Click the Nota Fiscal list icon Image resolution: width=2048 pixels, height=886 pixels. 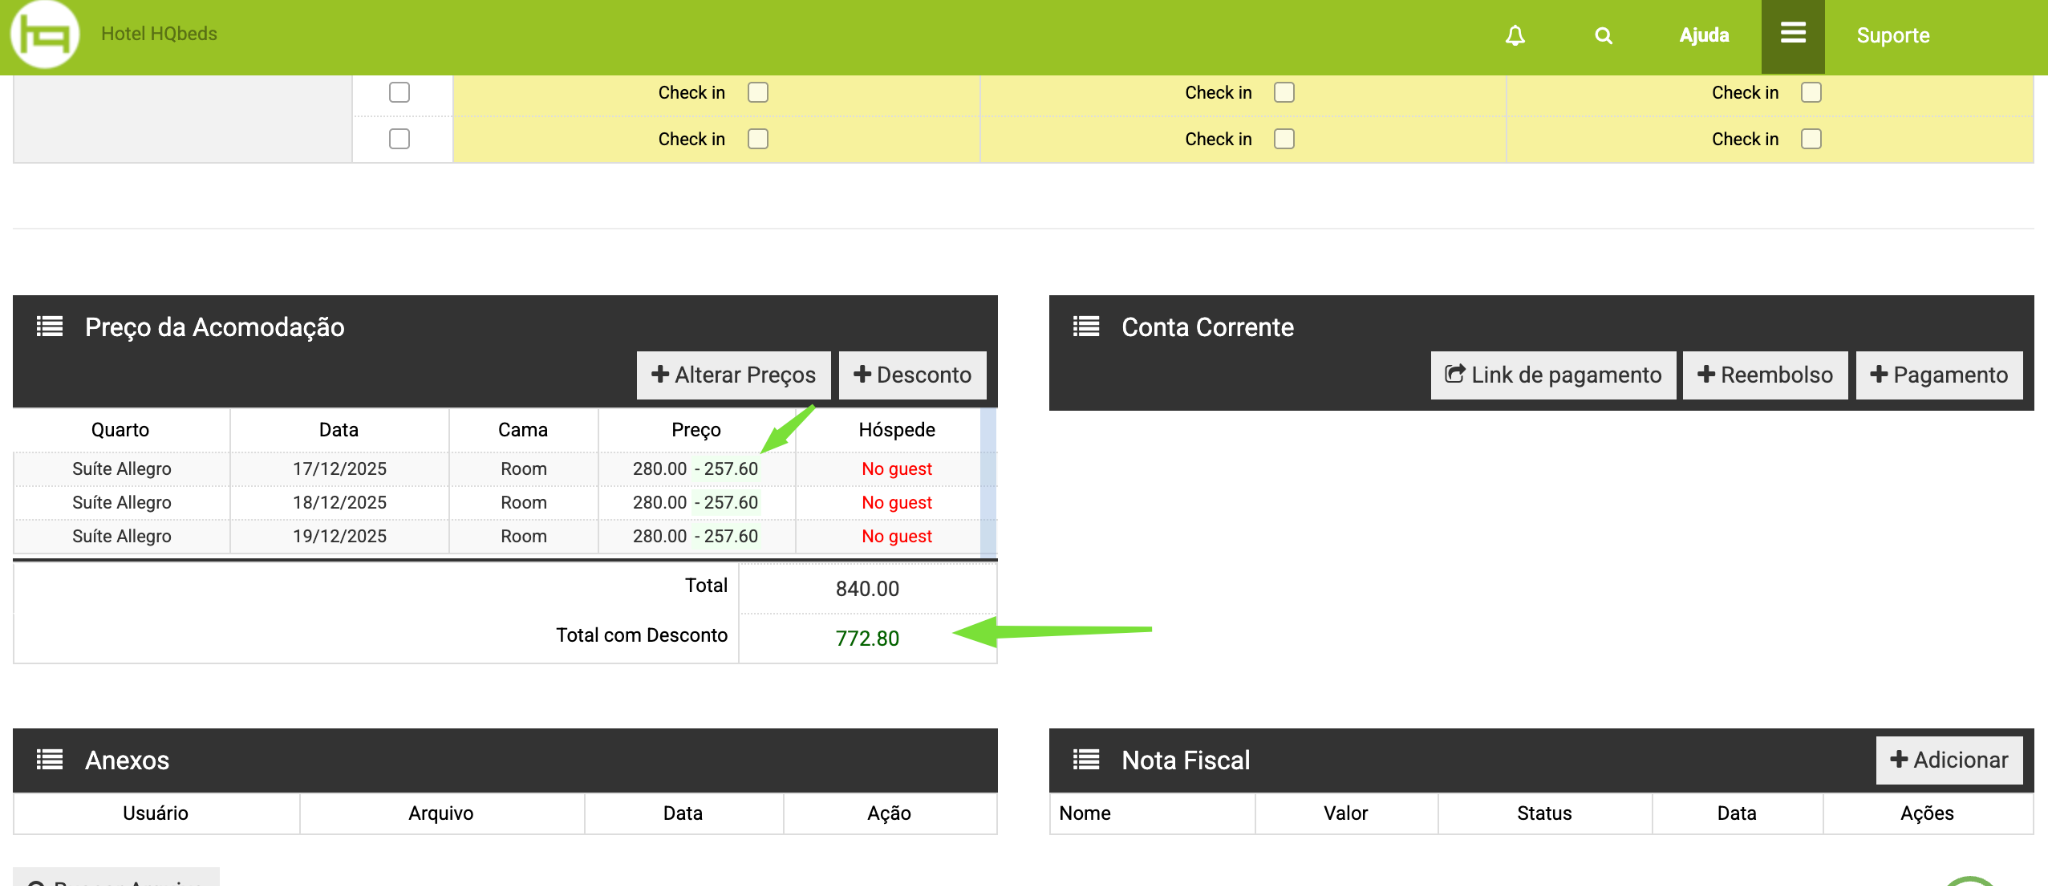(1086, 760)
